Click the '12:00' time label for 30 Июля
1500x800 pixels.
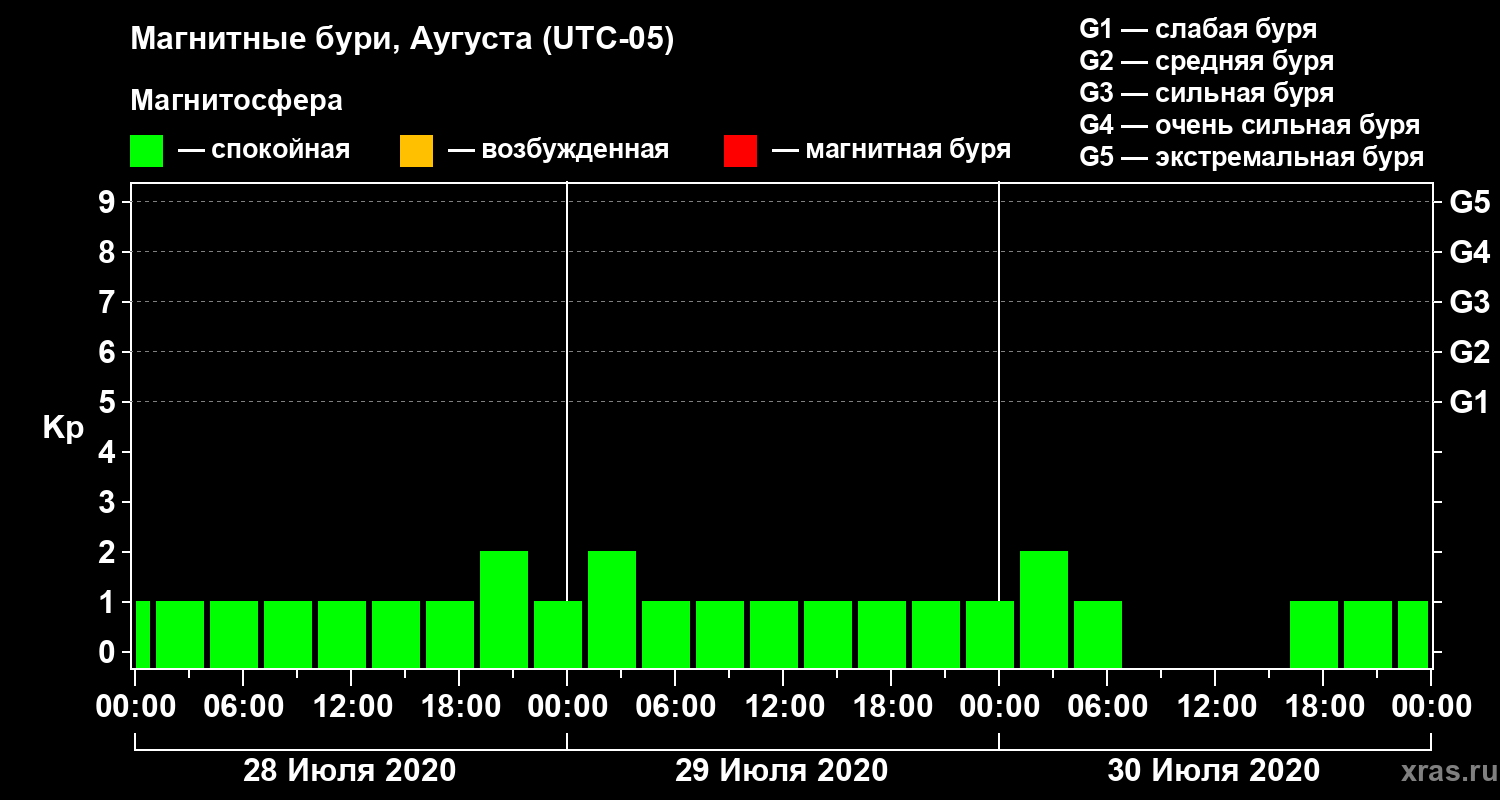1215,706
